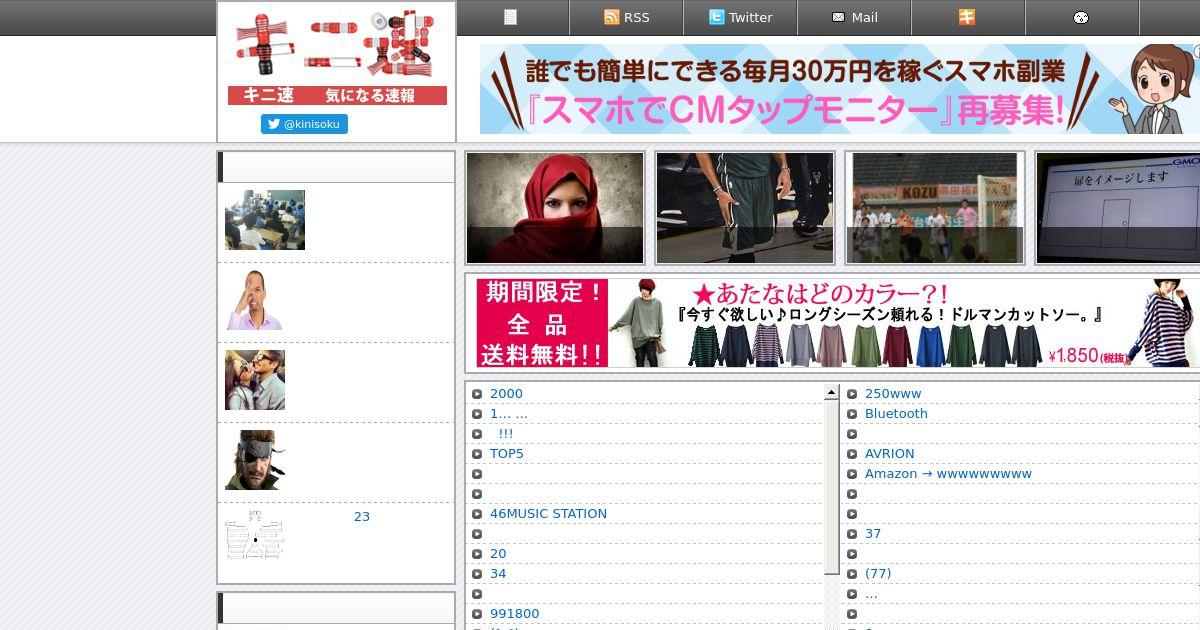Open the document page icon in the navigation bar
The image size is (1200, 630).
click(x=511, y=17)
